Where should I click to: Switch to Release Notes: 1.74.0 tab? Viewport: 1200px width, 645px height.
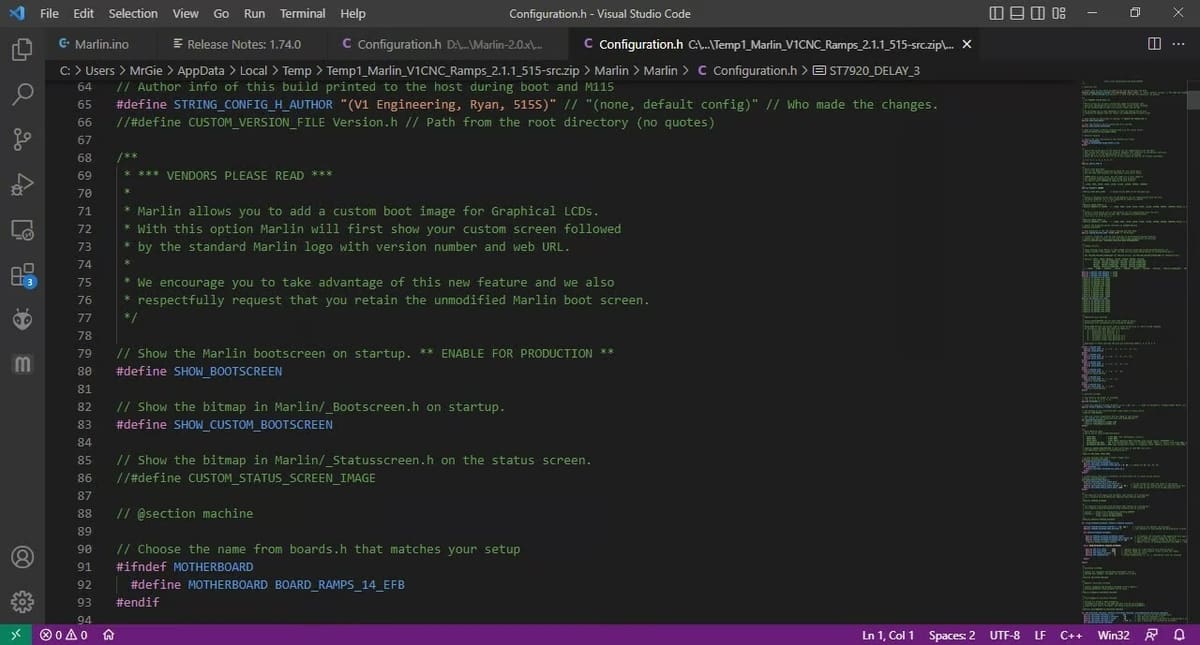(x=243, y=44)
